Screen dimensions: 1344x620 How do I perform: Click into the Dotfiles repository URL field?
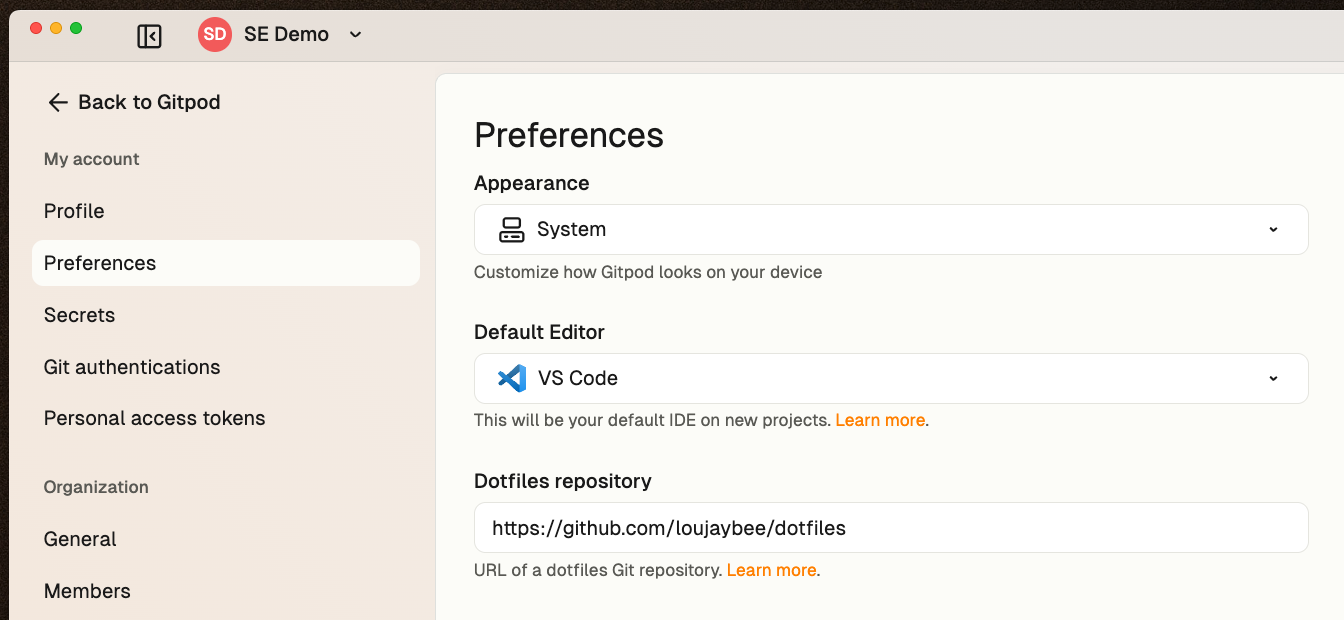[891, 527]
